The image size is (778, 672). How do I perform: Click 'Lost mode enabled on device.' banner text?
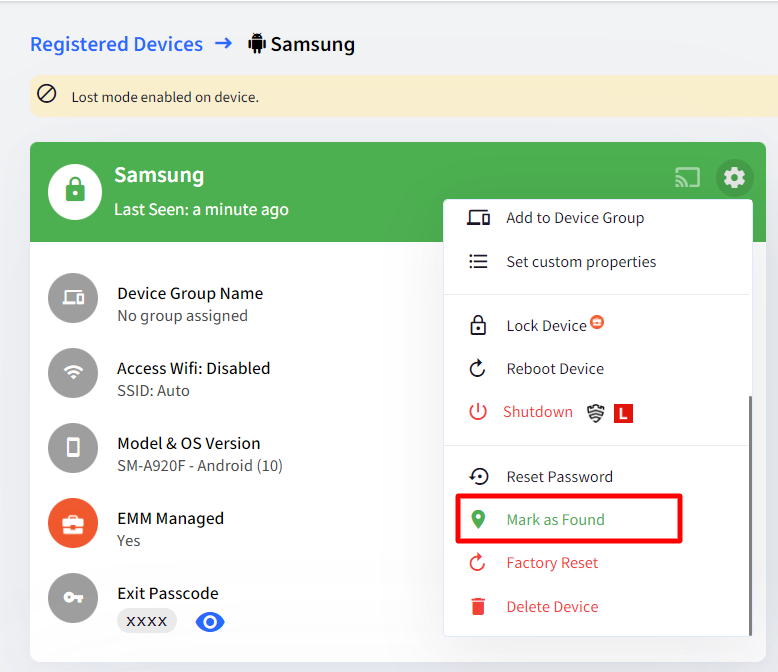click(165, 97)
